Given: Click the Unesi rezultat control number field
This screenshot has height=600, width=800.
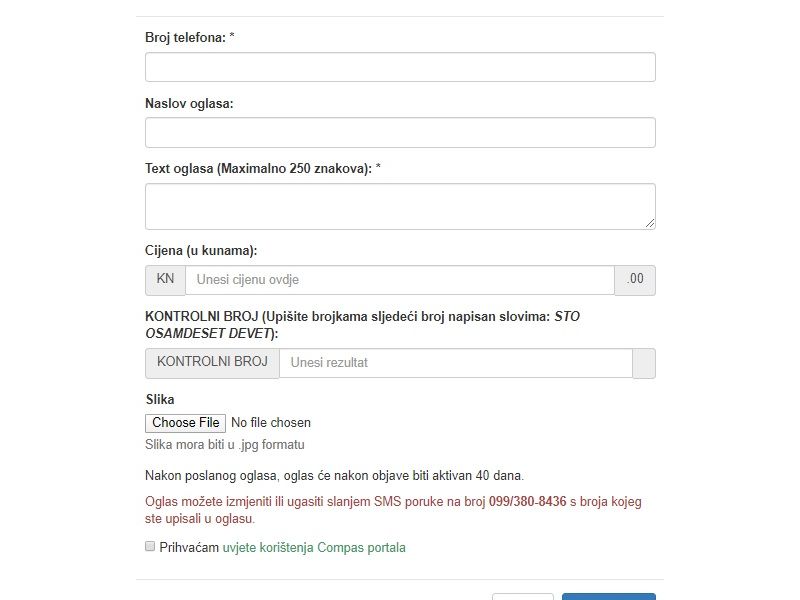Looking at the screenshot, I should (455, 363).
